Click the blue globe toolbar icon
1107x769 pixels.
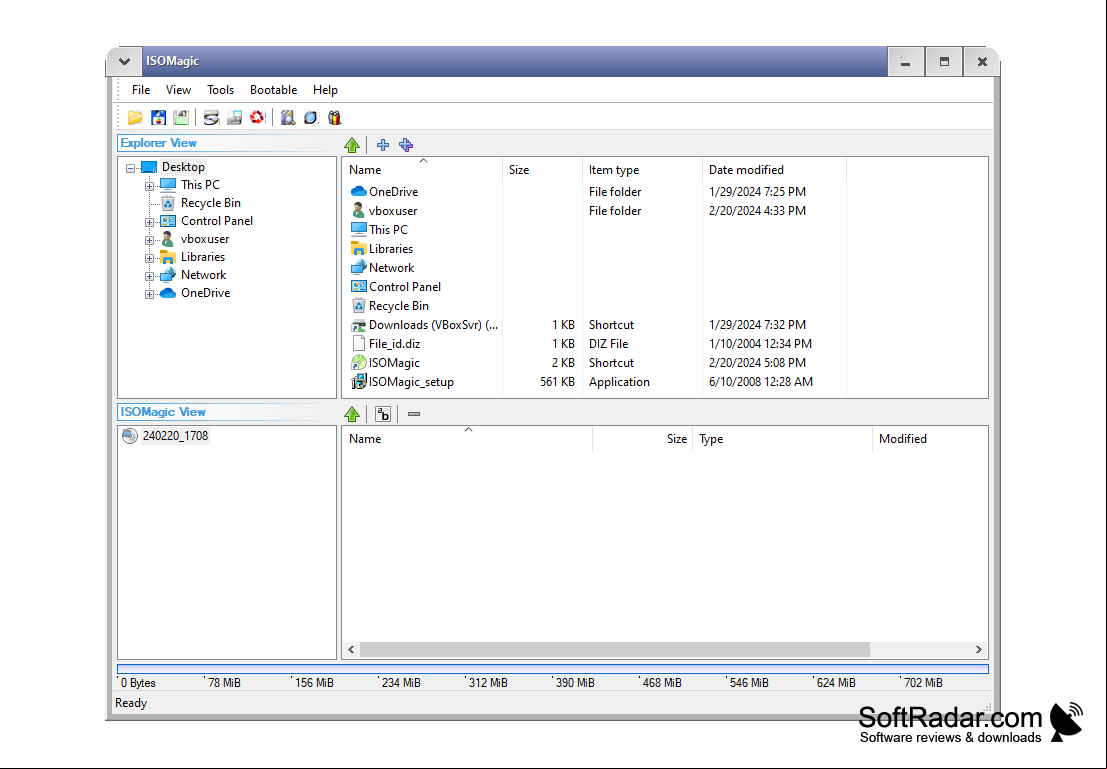(x=311, y=118)
